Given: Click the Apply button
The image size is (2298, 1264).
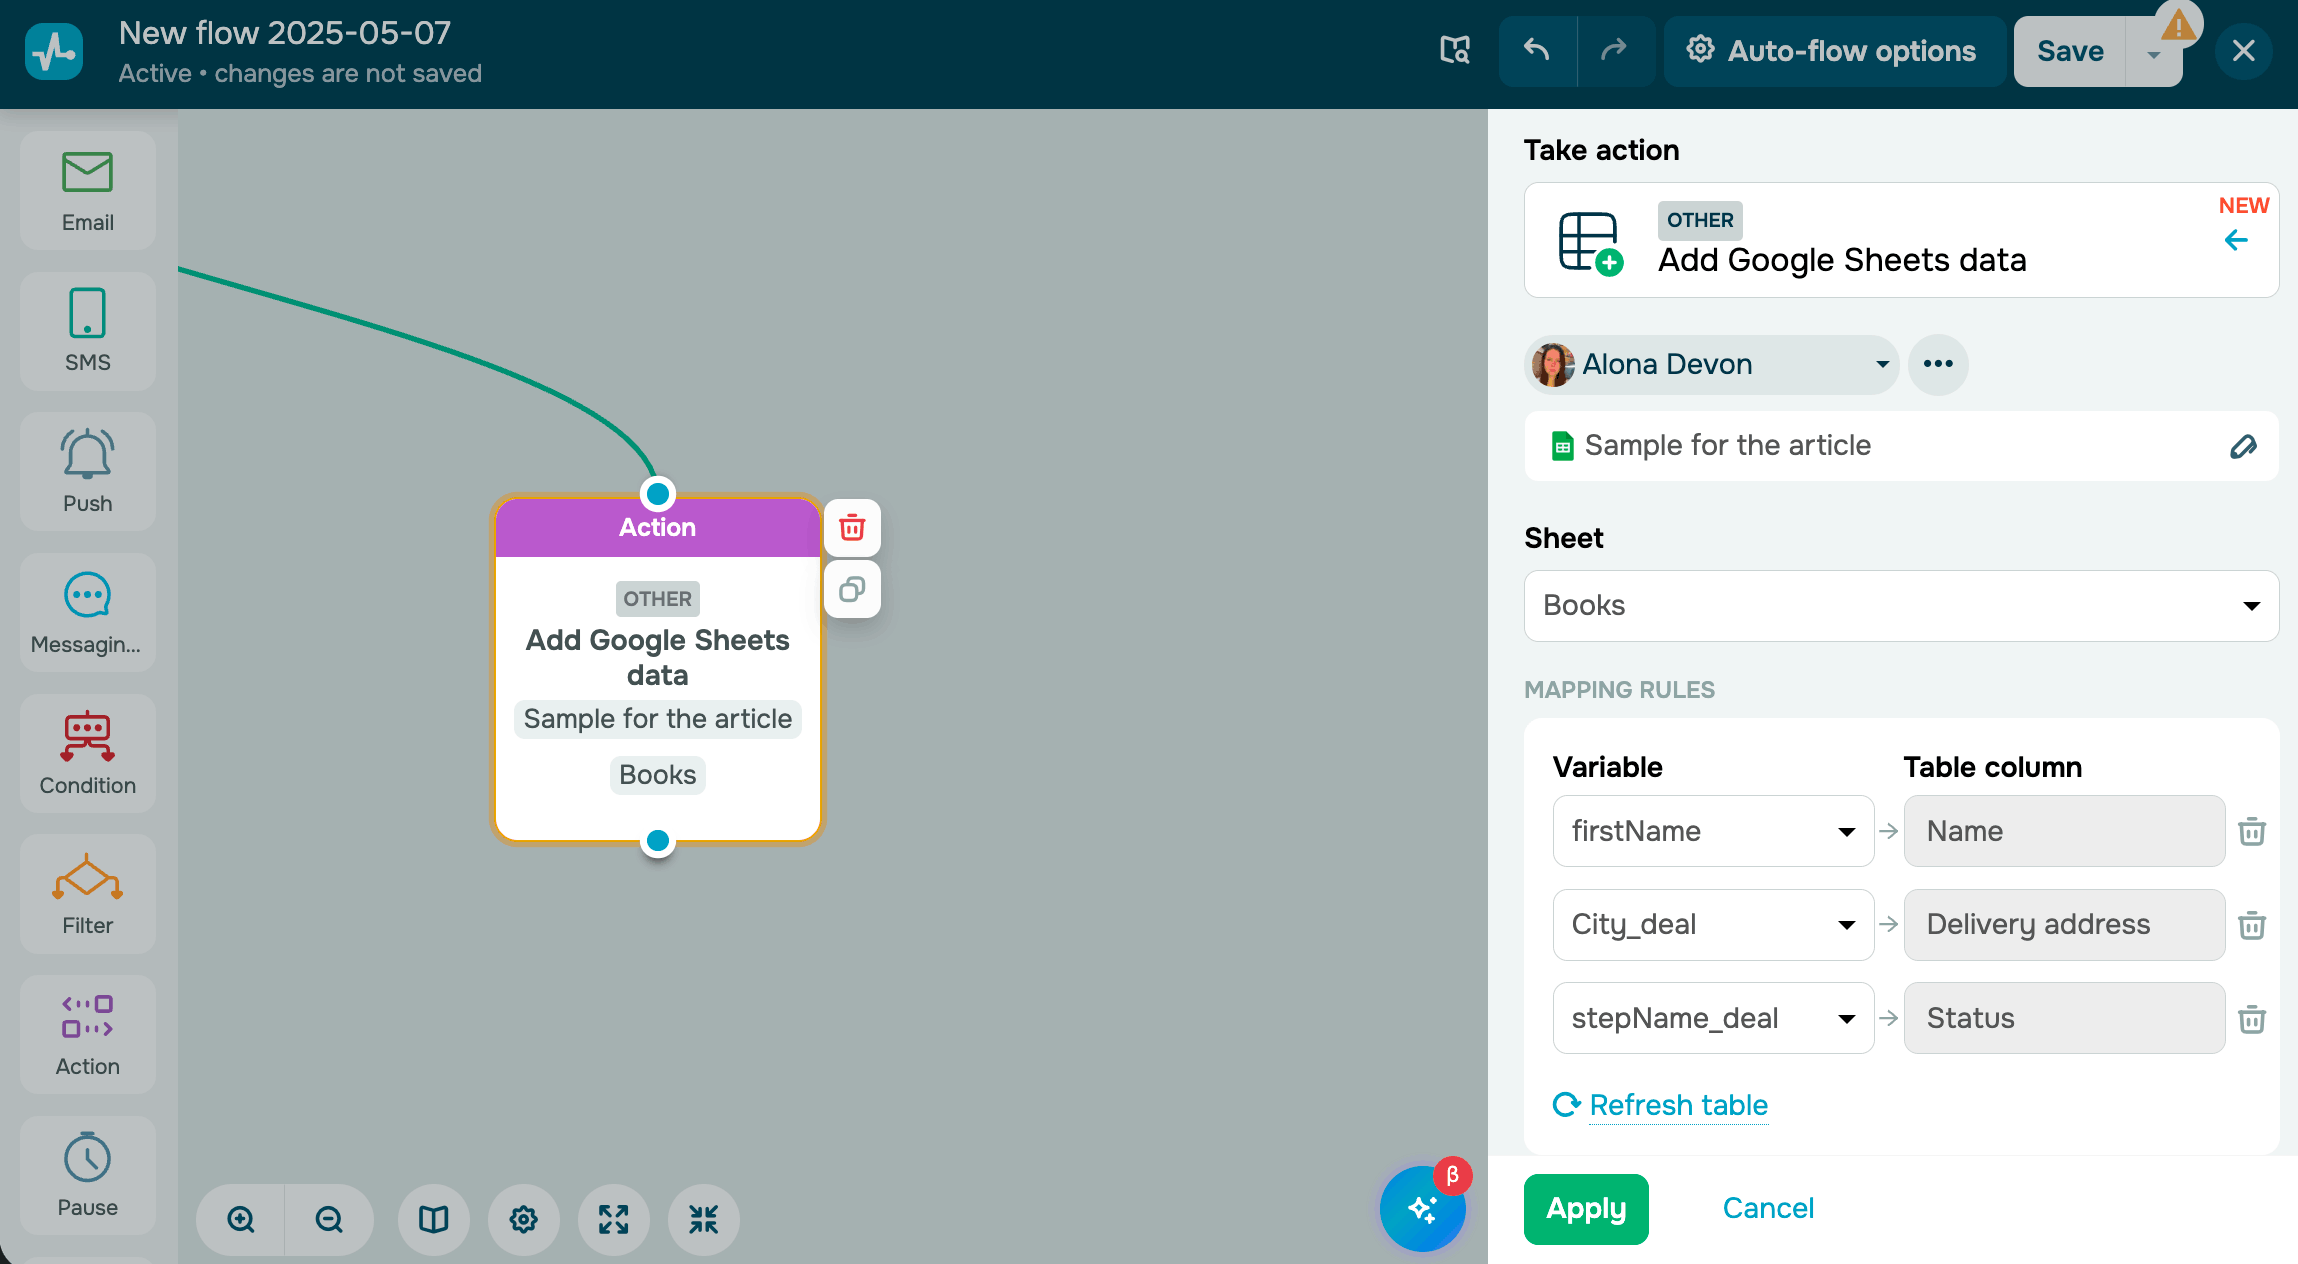Looking at the screenshot, I should click(1586, 1208).
